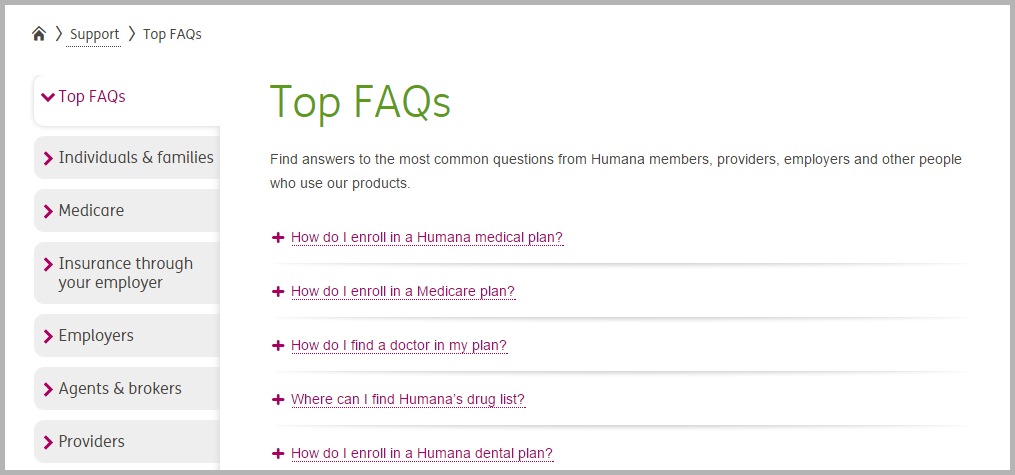Open 'How do I enroll in a Medicare plan?'
The image size is (1015, 475).
pyautogui.click(x=403, y=291)
